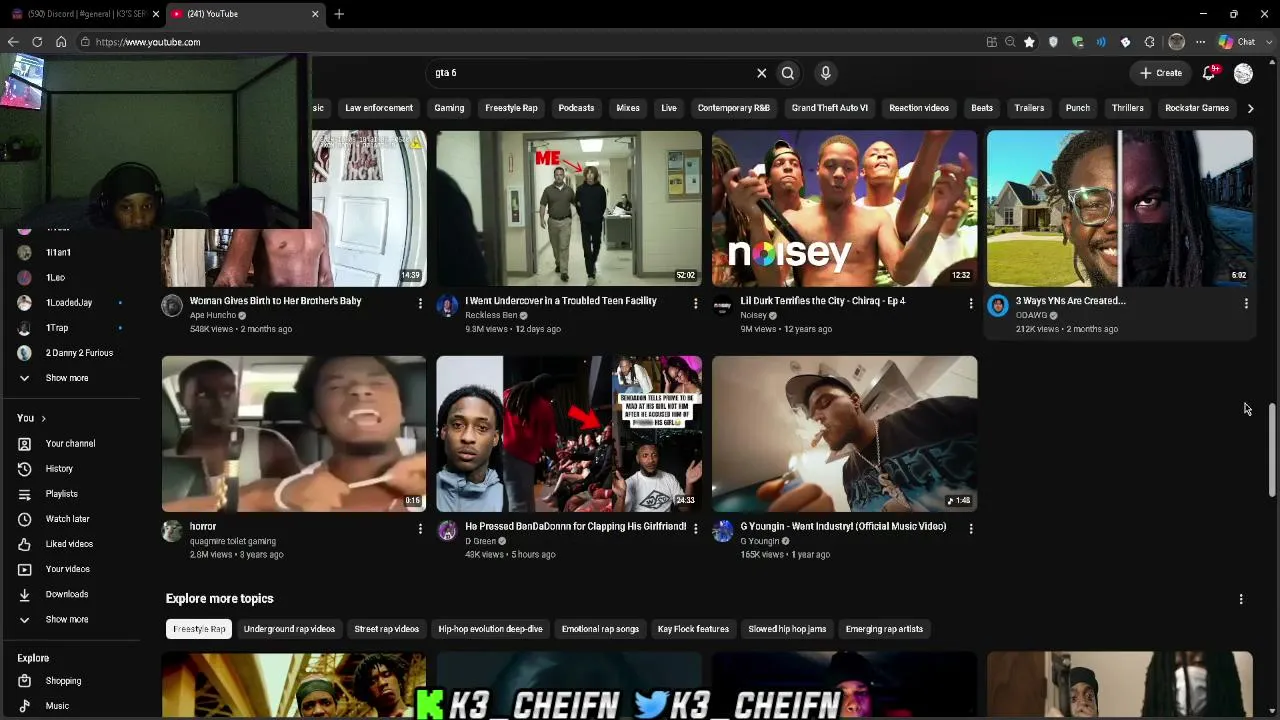Open 'Woman Gives Birth to Her Brother's Baby' title
The width and height of the screenshot is (1280, 720).
[276, 301]
